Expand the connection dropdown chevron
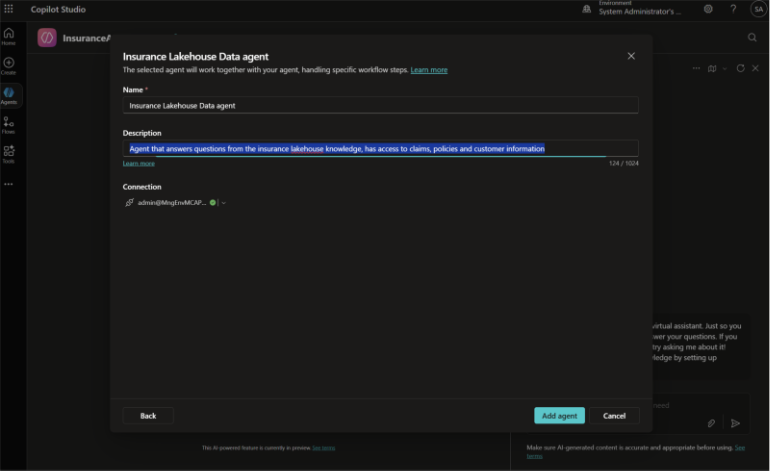The width and height of the screenshot is (771, 471). pos(224,203)
